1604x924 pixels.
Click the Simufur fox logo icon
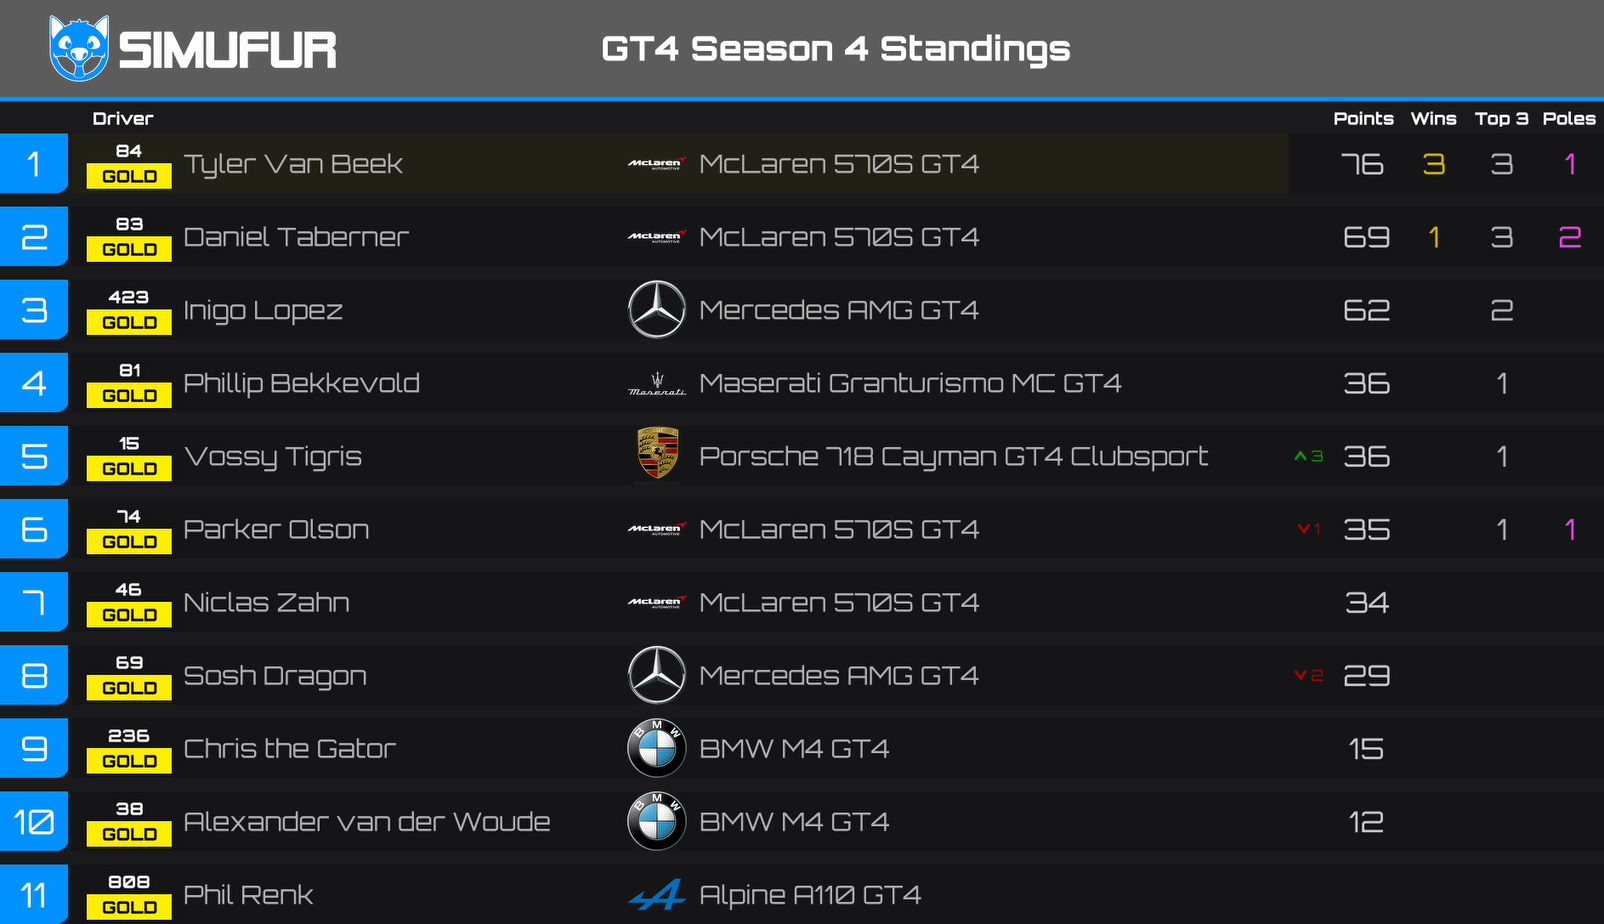pyautogui.click(x=79, y=48)
